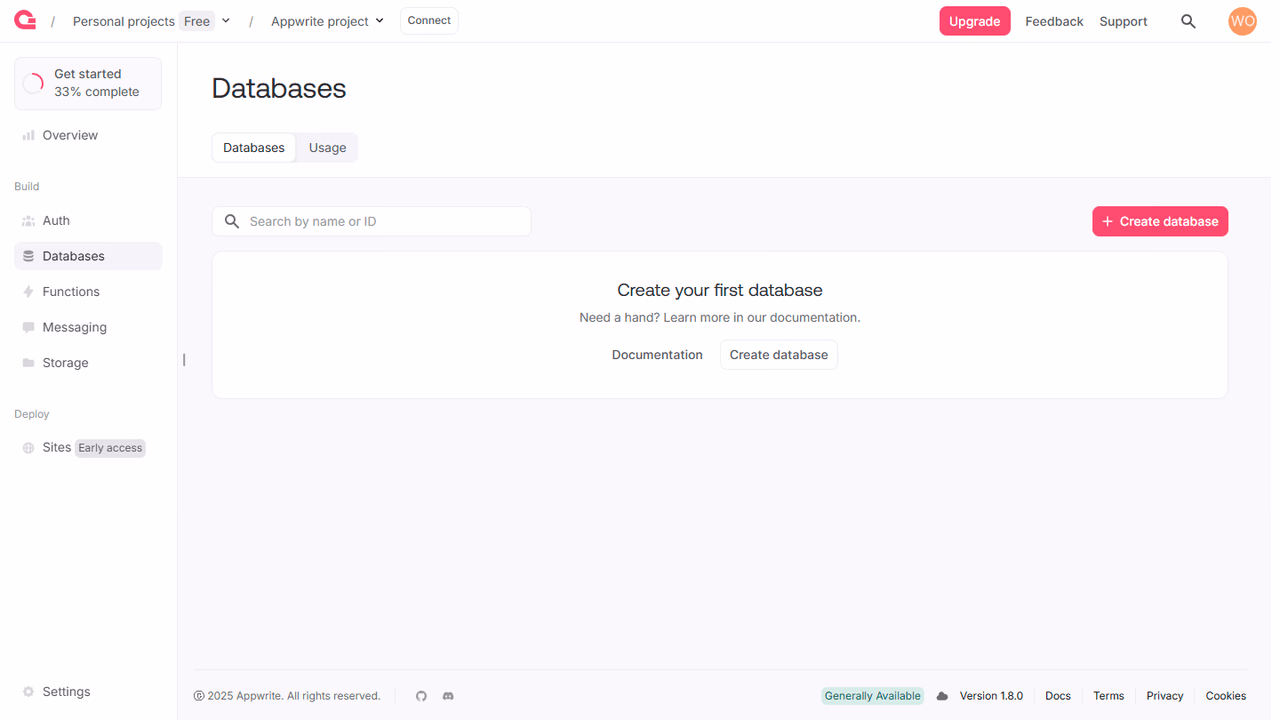This screenshot has width=1280, height=720.
Task: Click the pink Upgrade button
Action: click(974, 21)
